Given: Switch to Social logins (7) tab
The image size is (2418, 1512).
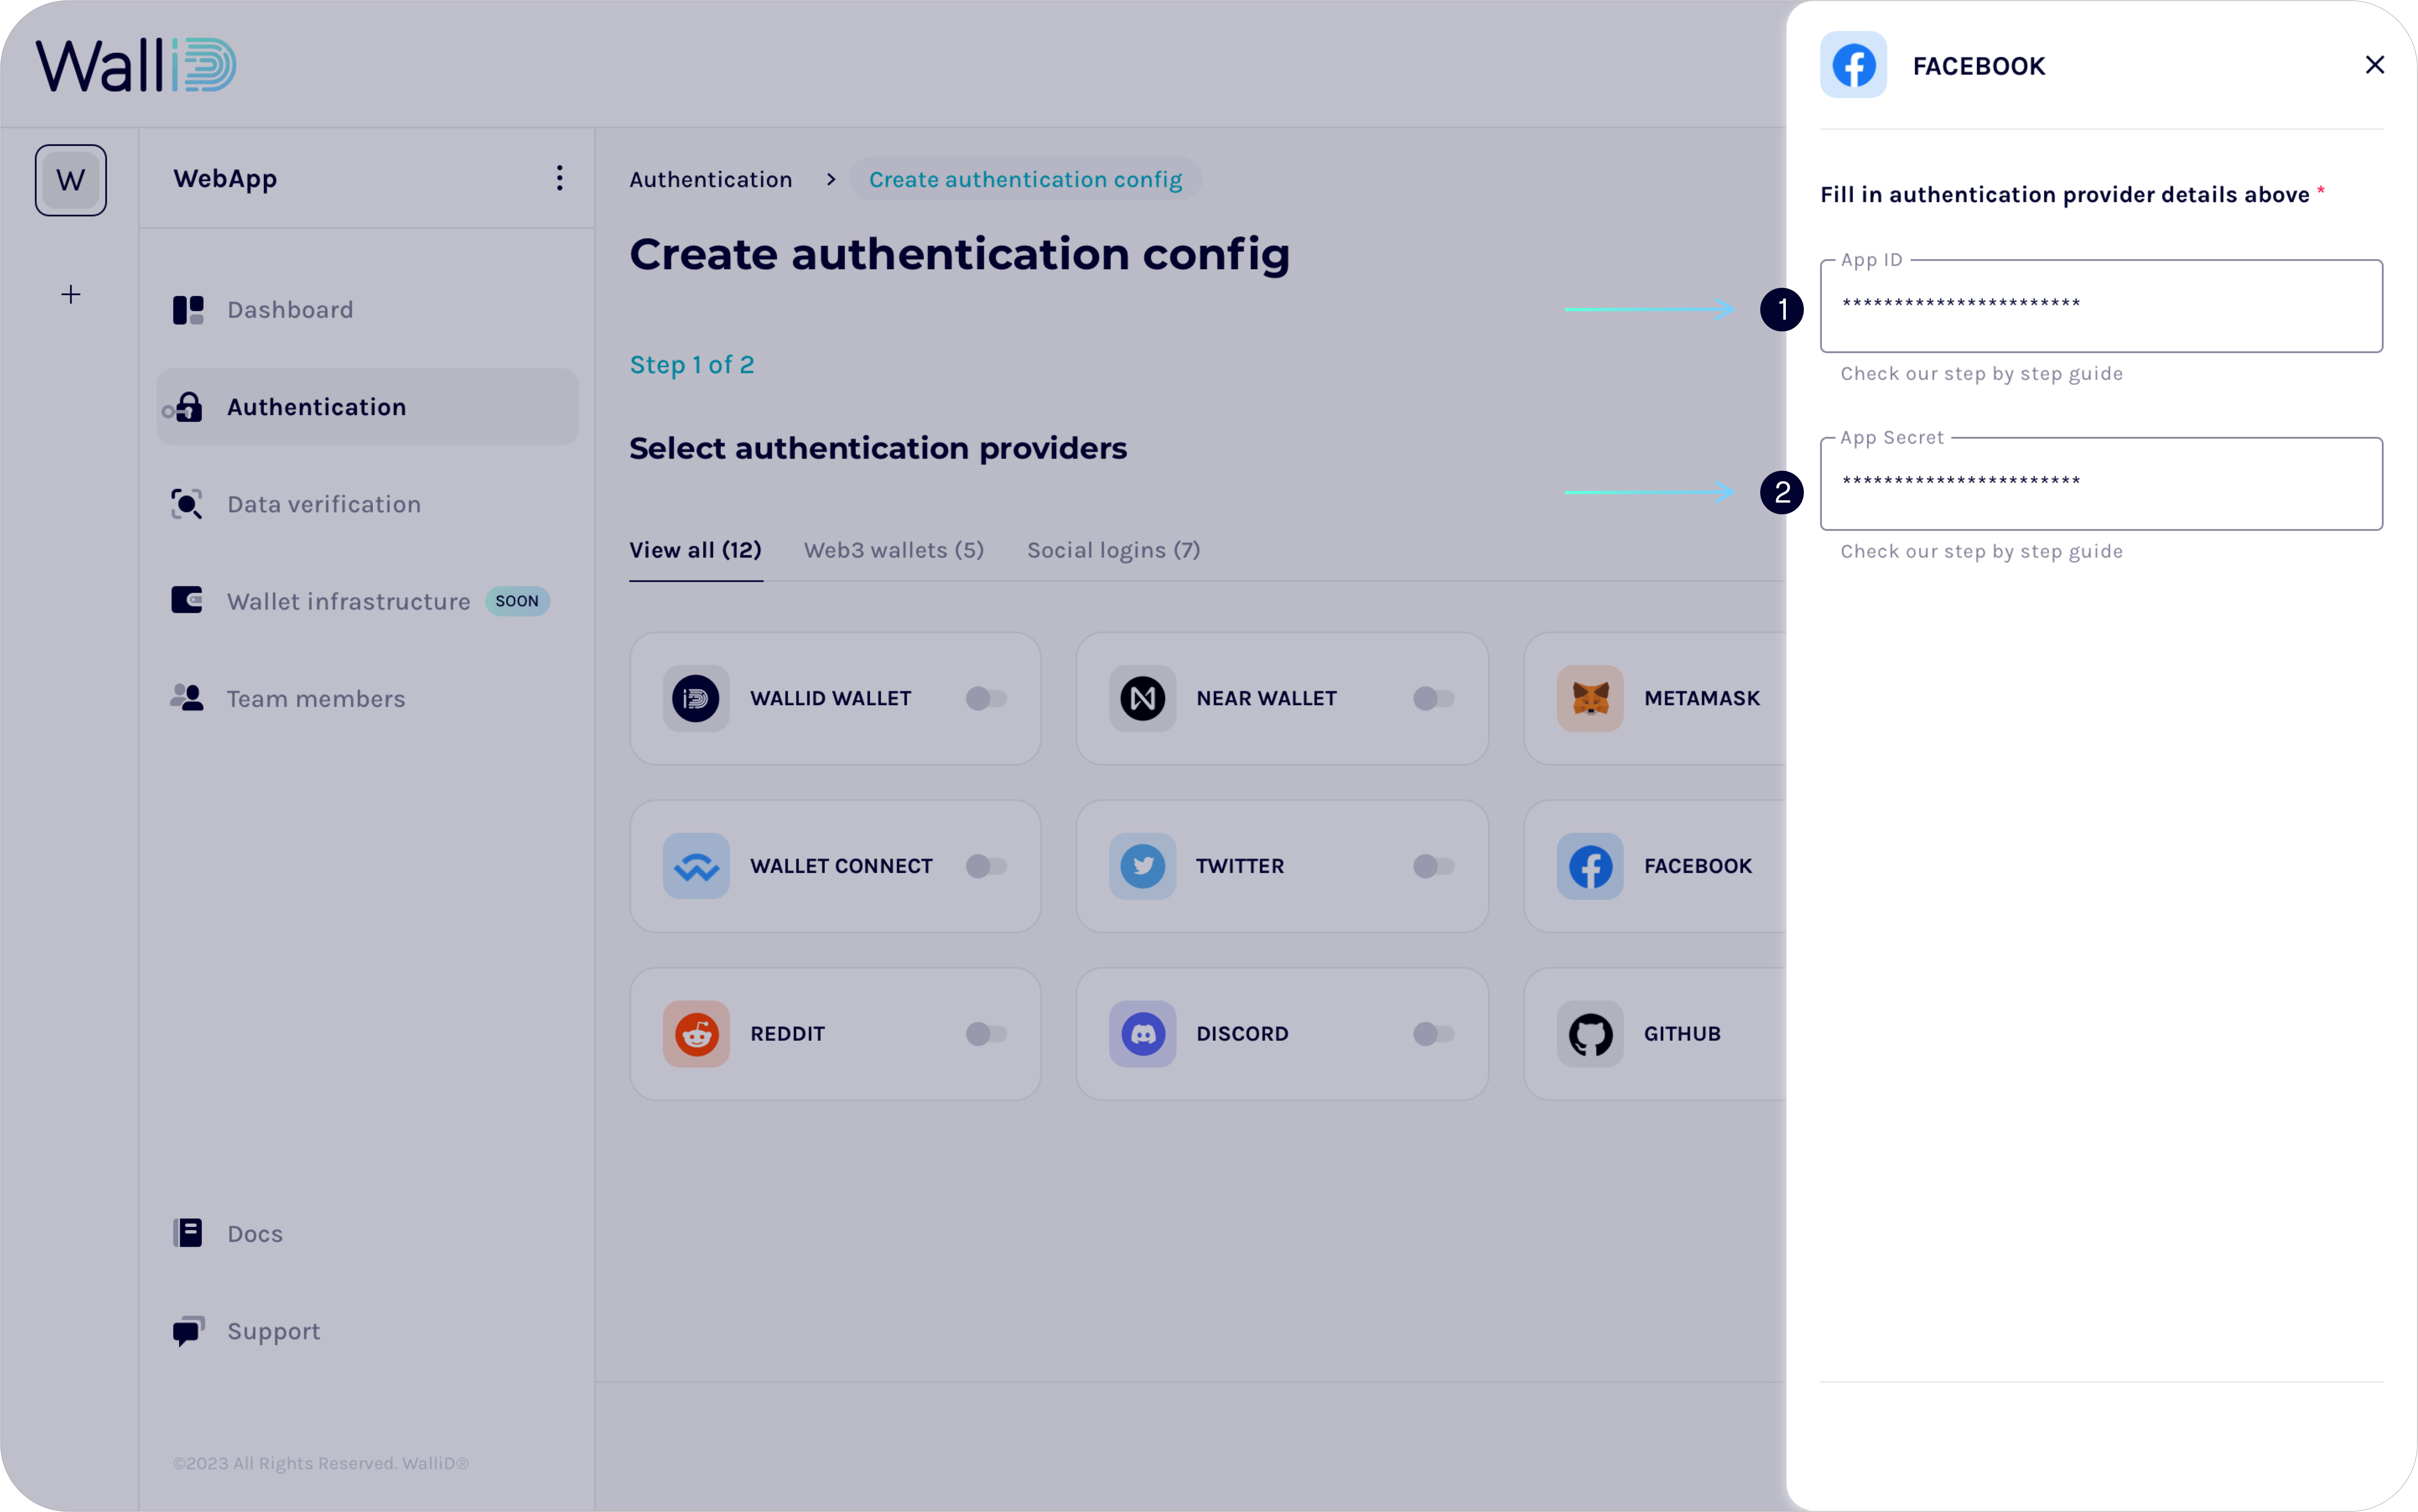Looking at the screenshot, I should click(1113, 550).
